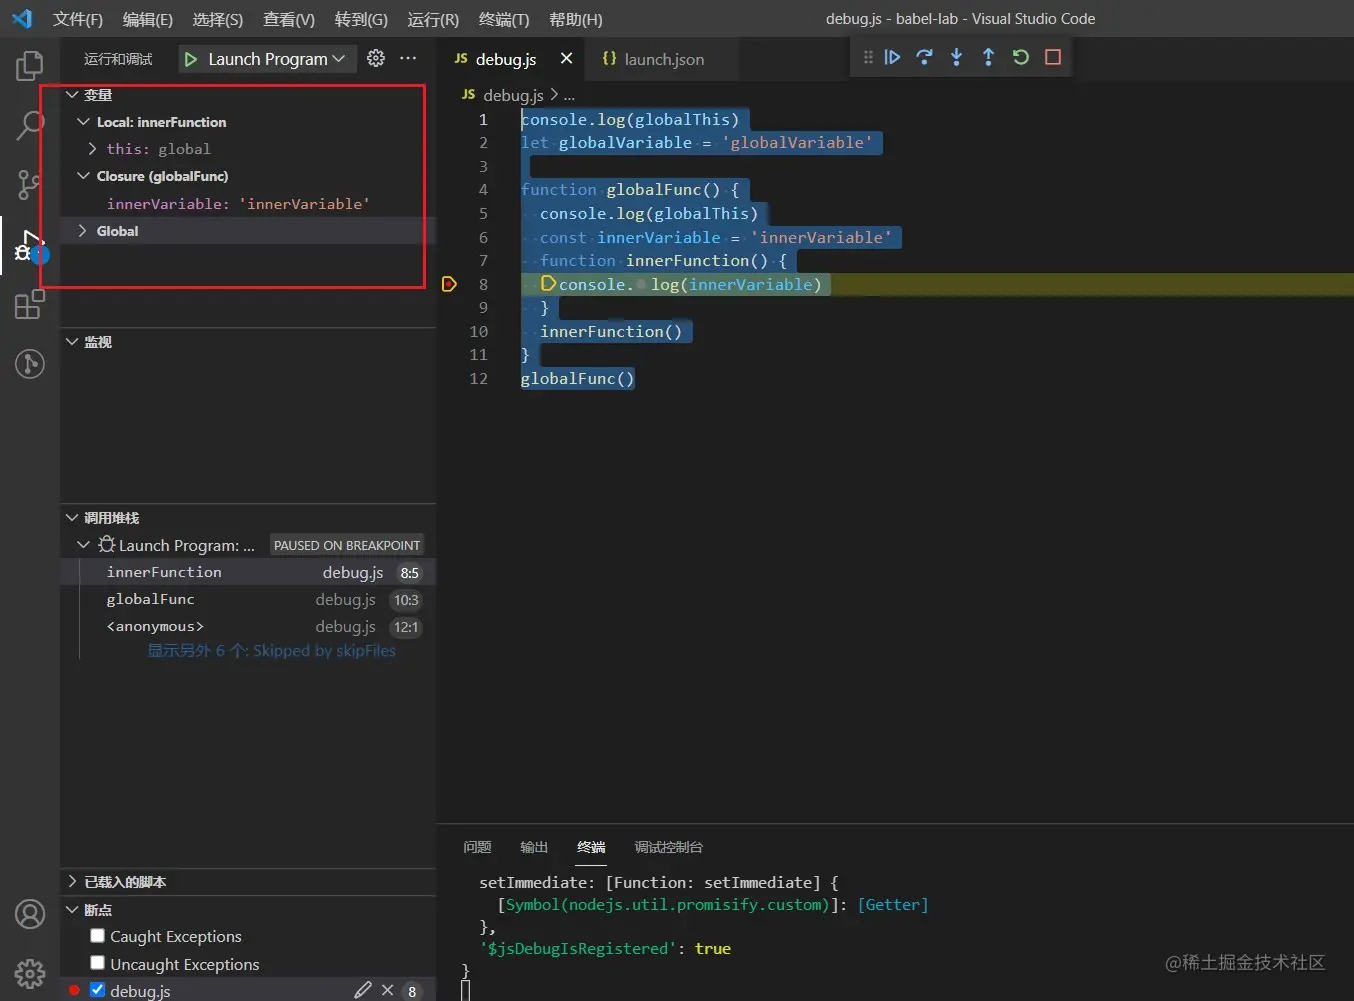Select the globalFunc call stack frame

pyautogui.click(x=248, y=600)
